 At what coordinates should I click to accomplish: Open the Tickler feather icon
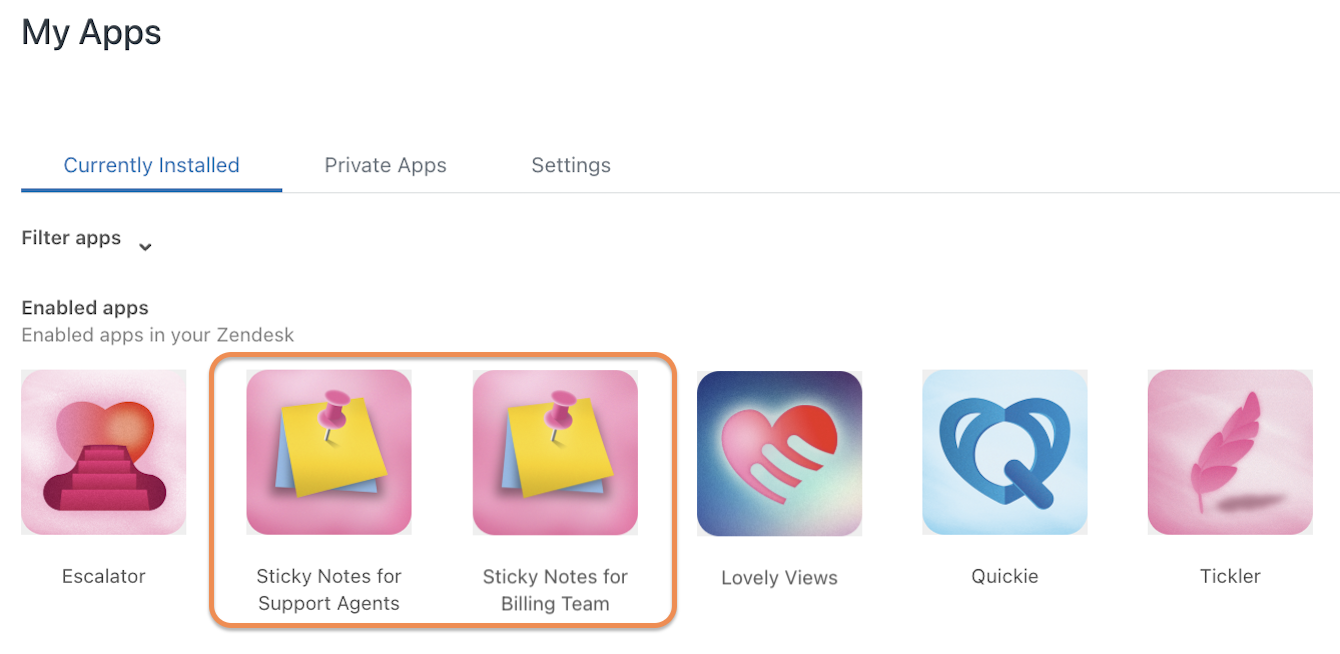pyautogui.click(x=1230, y=452)
